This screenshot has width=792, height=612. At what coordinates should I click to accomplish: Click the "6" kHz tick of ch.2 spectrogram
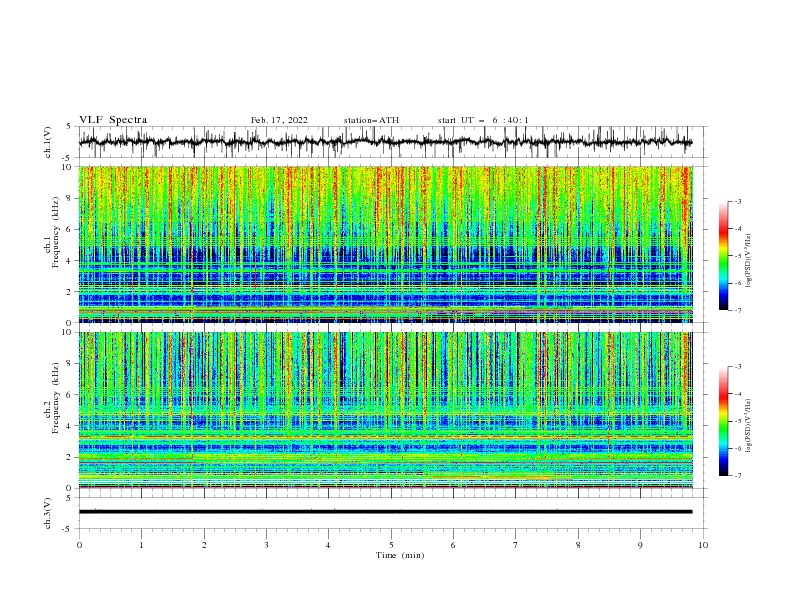point(70,395)
